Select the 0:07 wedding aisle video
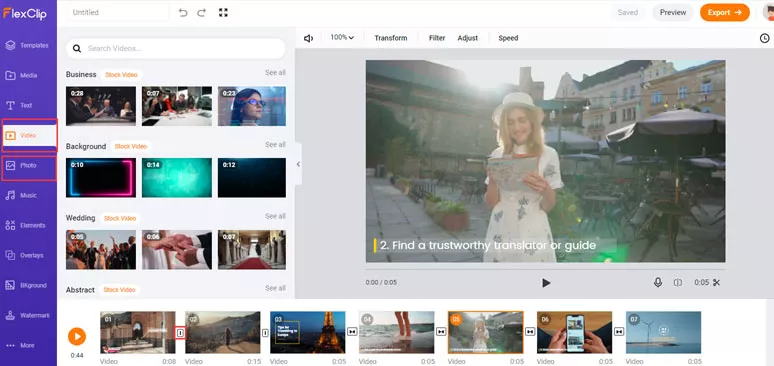Screen dimensions: 774x366 coord(252,249)
